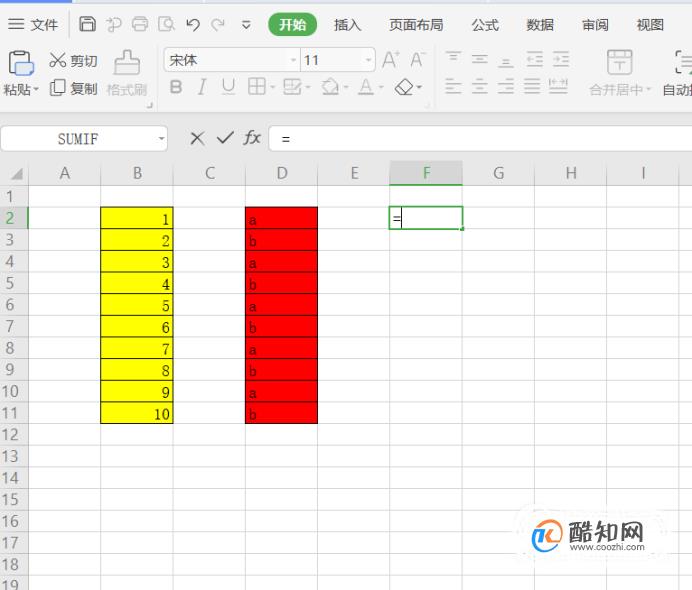This screenshot has height=590, width=692.
Task: Select column G header
Action: (x=498, y=173)
